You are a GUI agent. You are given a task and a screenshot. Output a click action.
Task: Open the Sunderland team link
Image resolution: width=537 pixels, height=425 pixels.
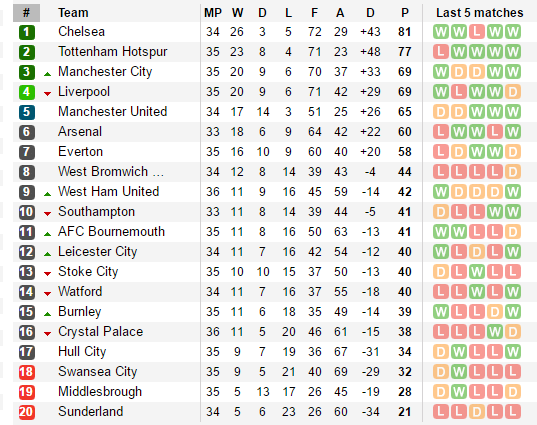(x=90, y=412)
